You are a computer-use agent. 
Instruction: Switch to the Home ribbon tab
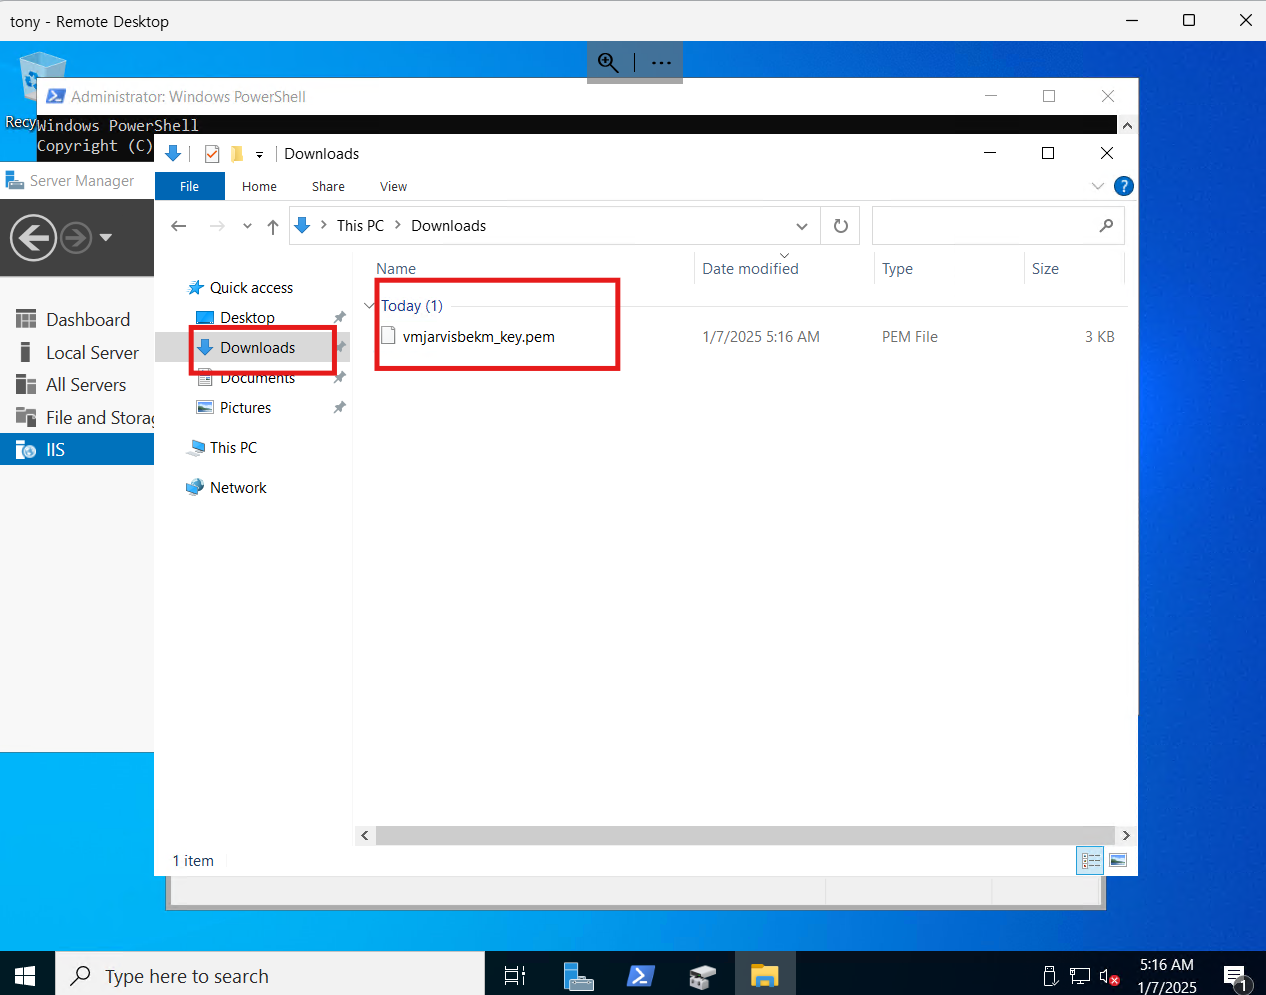tap(259, 187)
